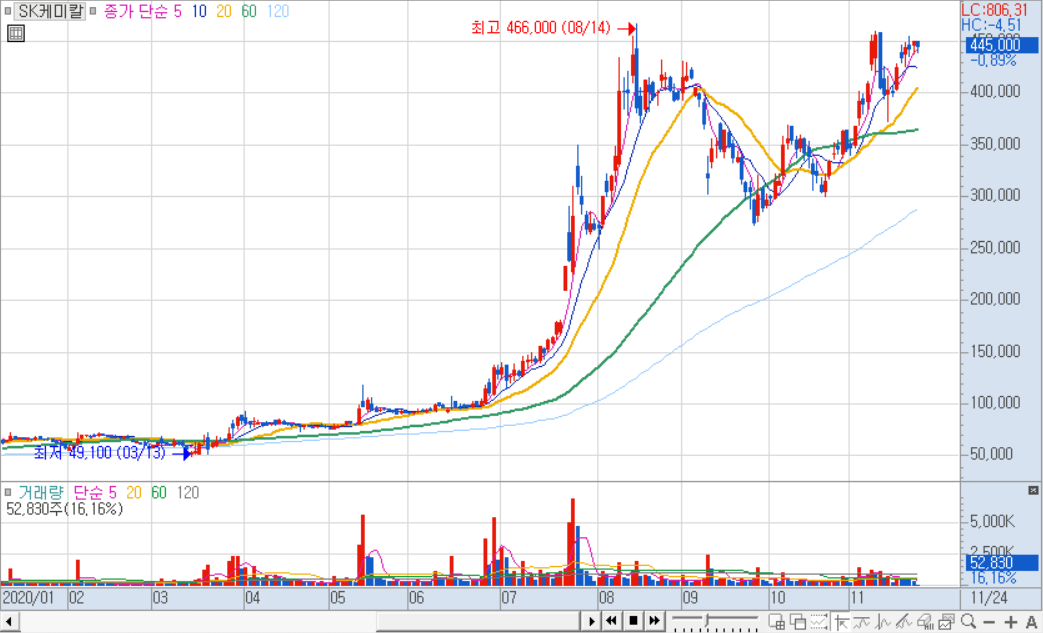Toggle the square before 거래량 volume indicator

click(7, 493)
